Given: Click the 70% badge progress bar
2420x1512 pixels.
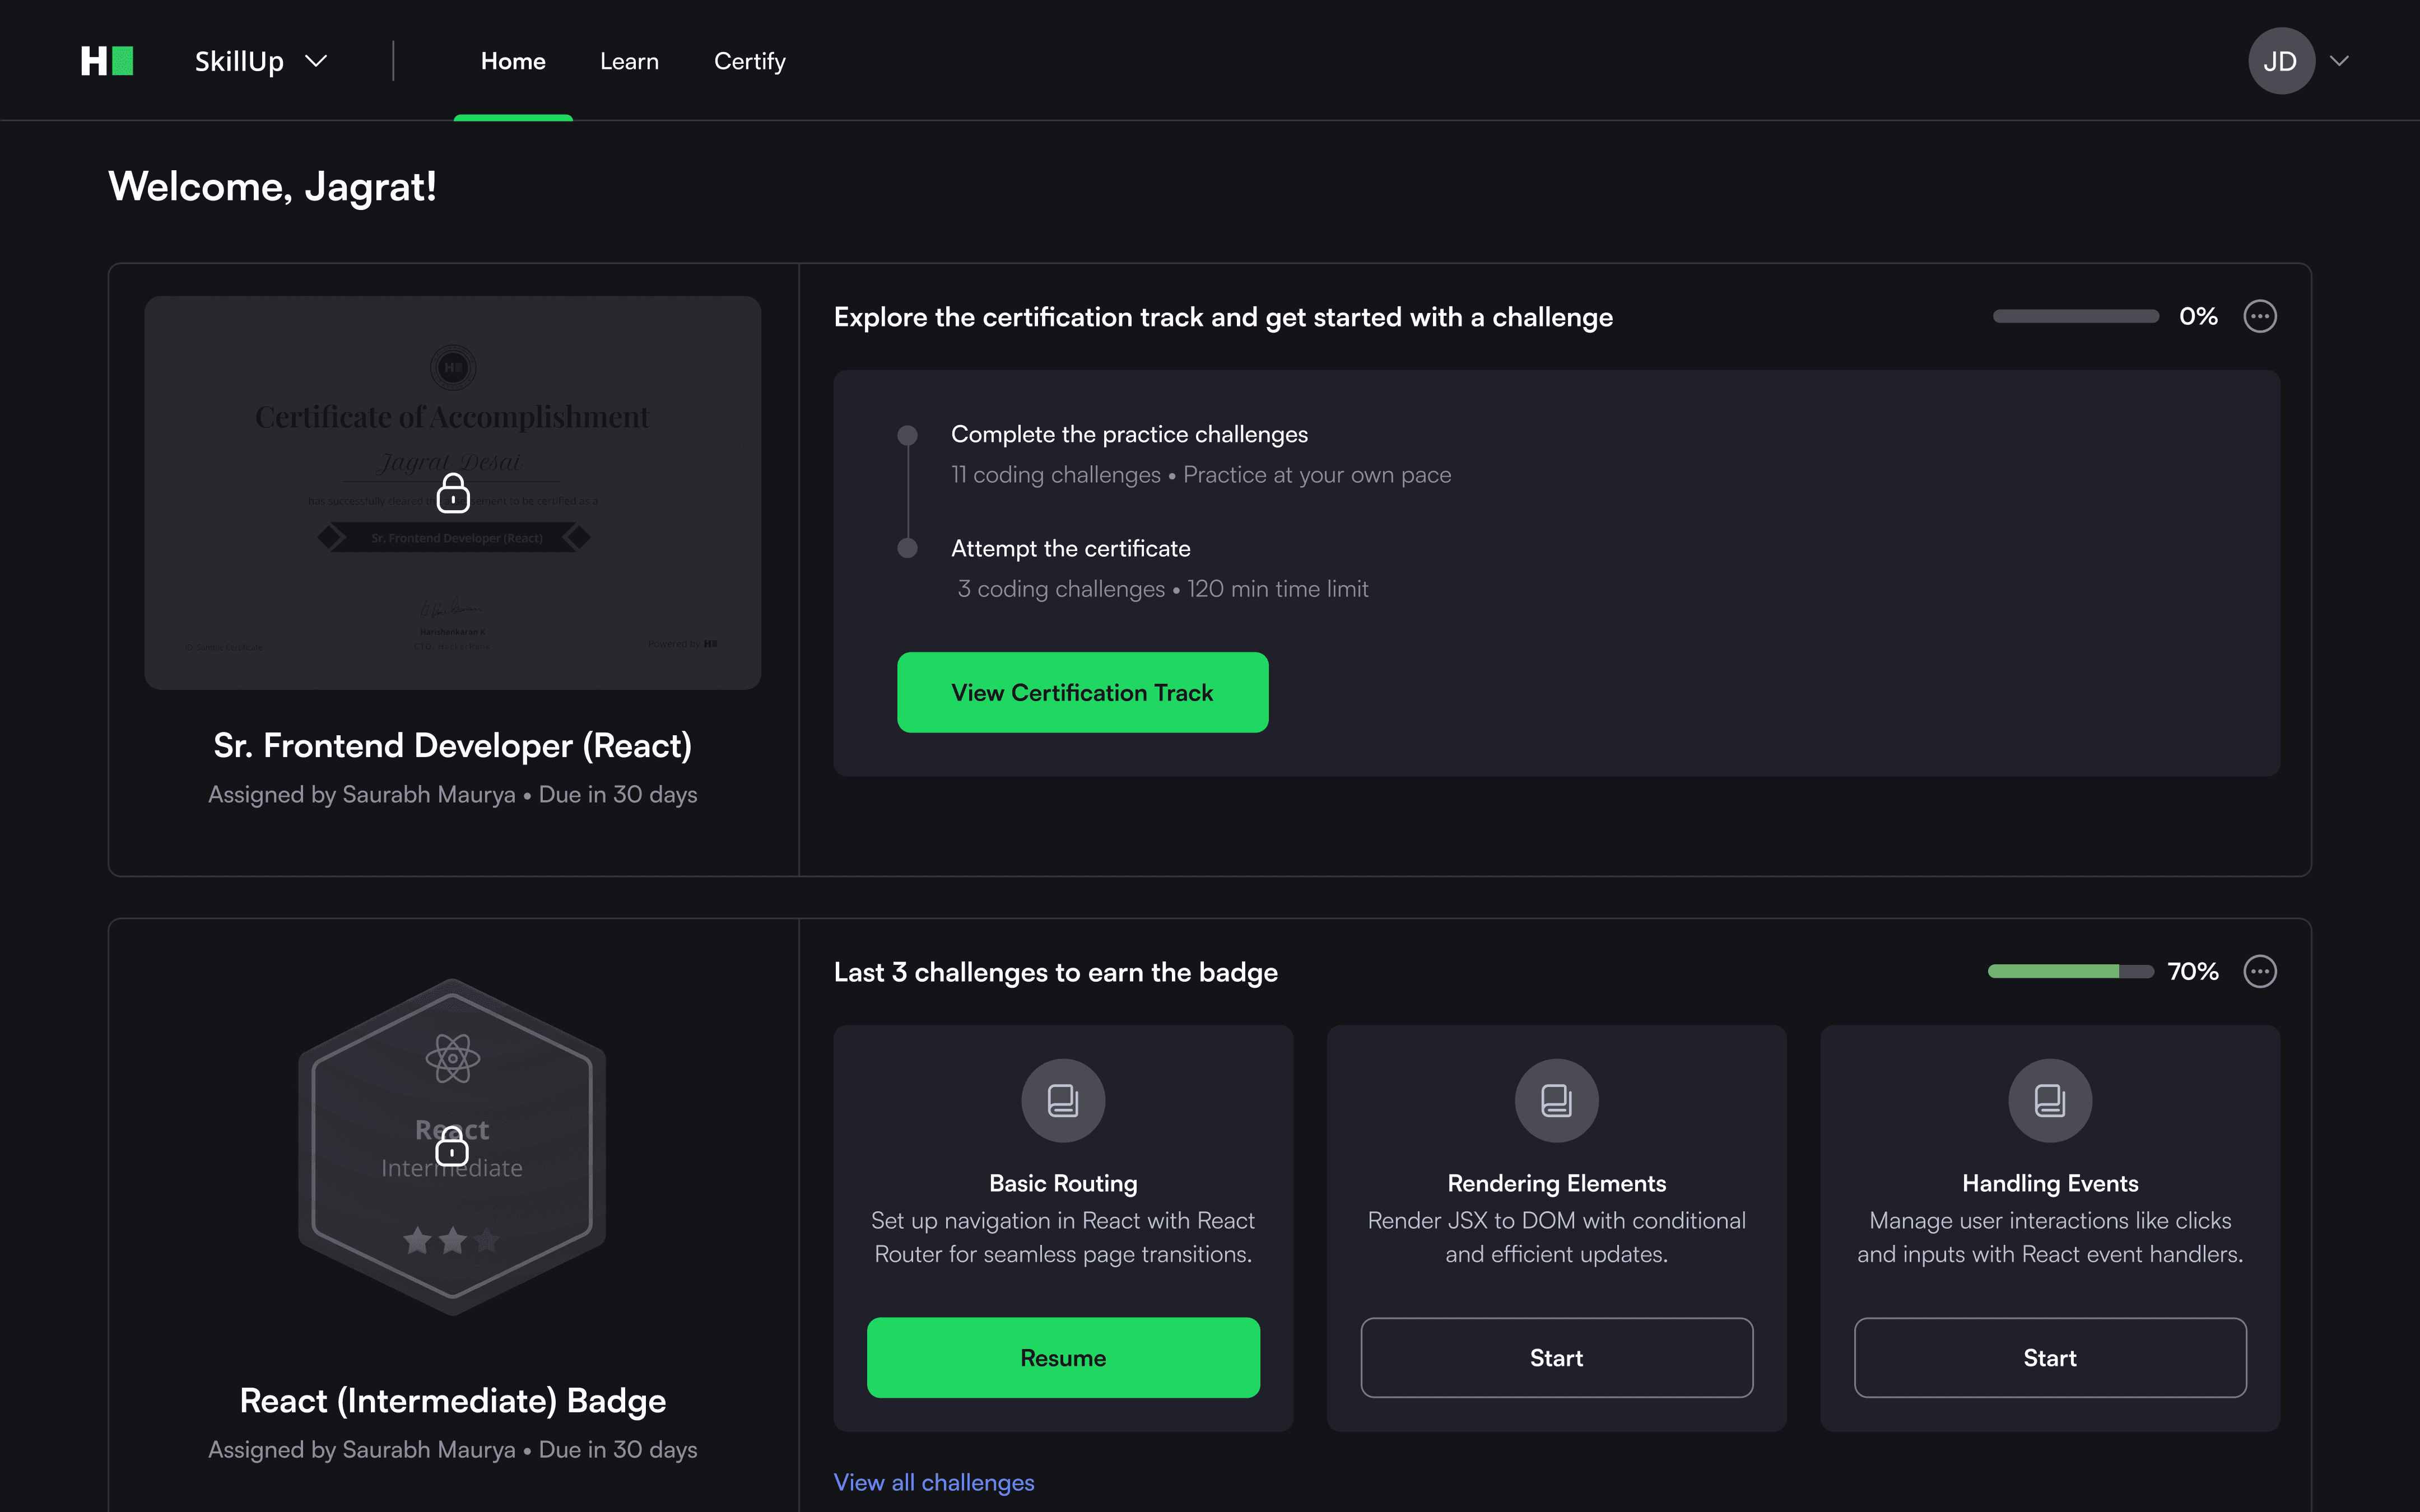Looking at the screenshot, I should tap(2070, 971).
